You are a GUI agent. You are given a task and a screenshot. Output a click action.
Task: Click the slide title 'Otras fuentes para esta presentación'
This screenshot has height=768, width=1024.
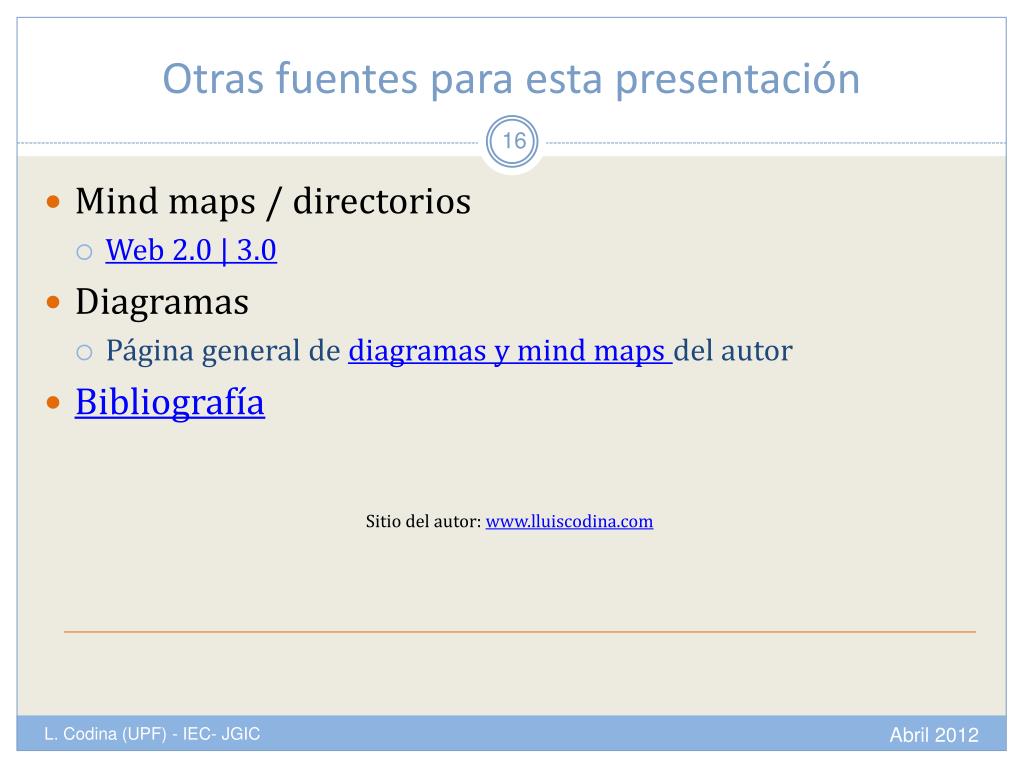[511, 78]
